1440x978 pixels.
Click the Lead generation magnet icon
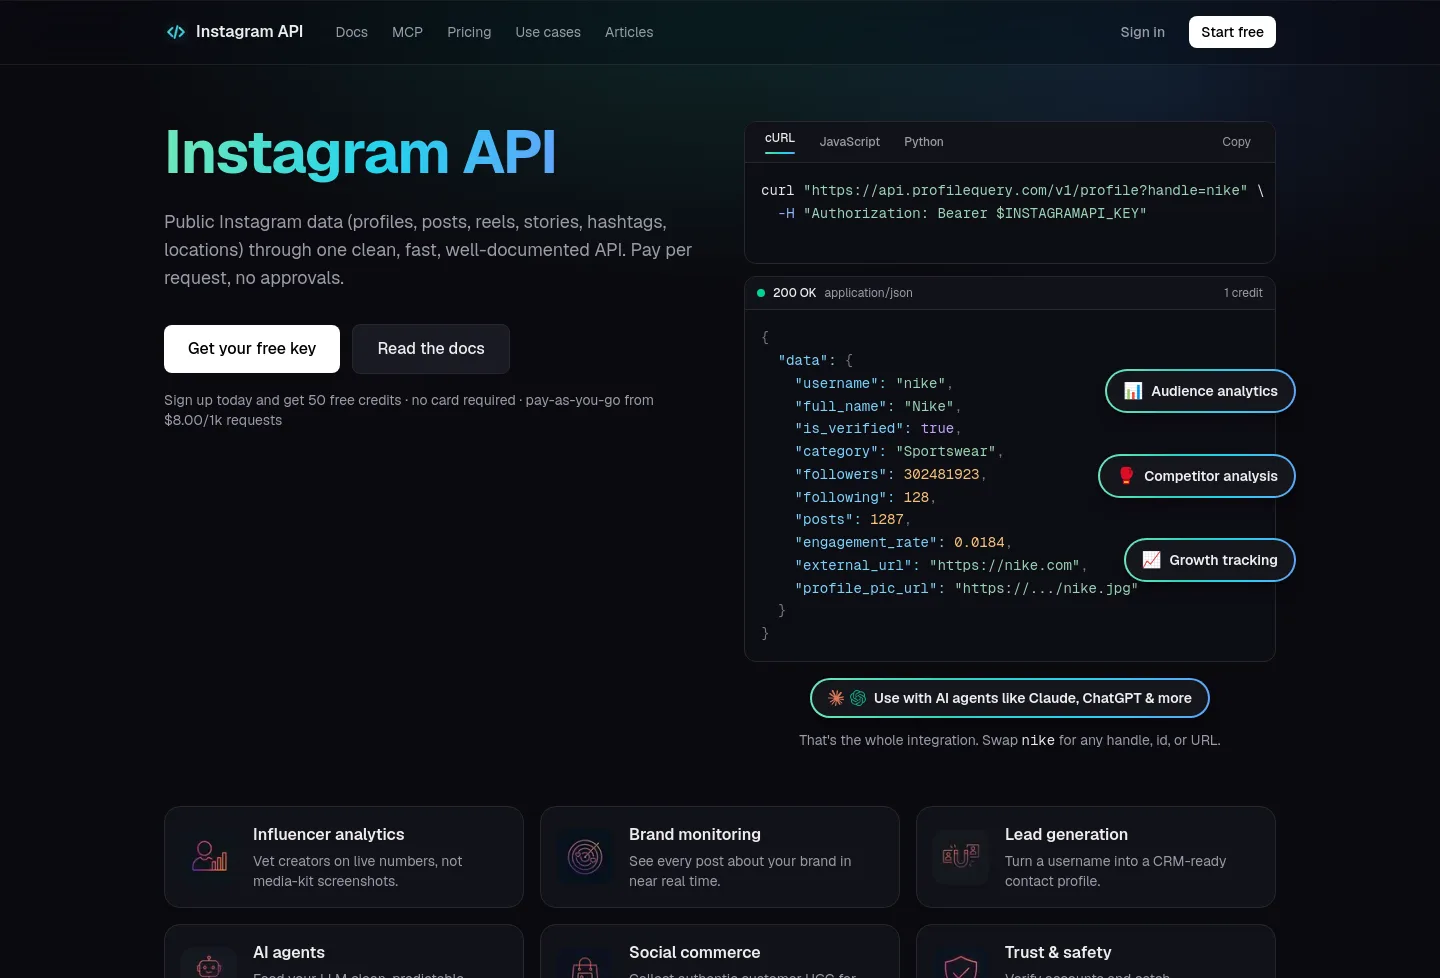point(961,857)
